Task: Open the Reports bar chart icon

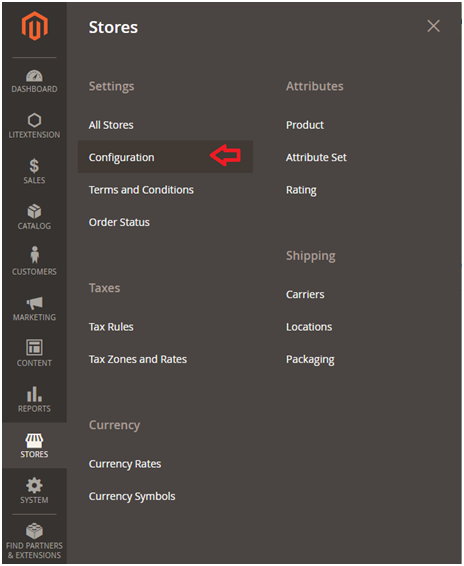Action: coord(34,394)
